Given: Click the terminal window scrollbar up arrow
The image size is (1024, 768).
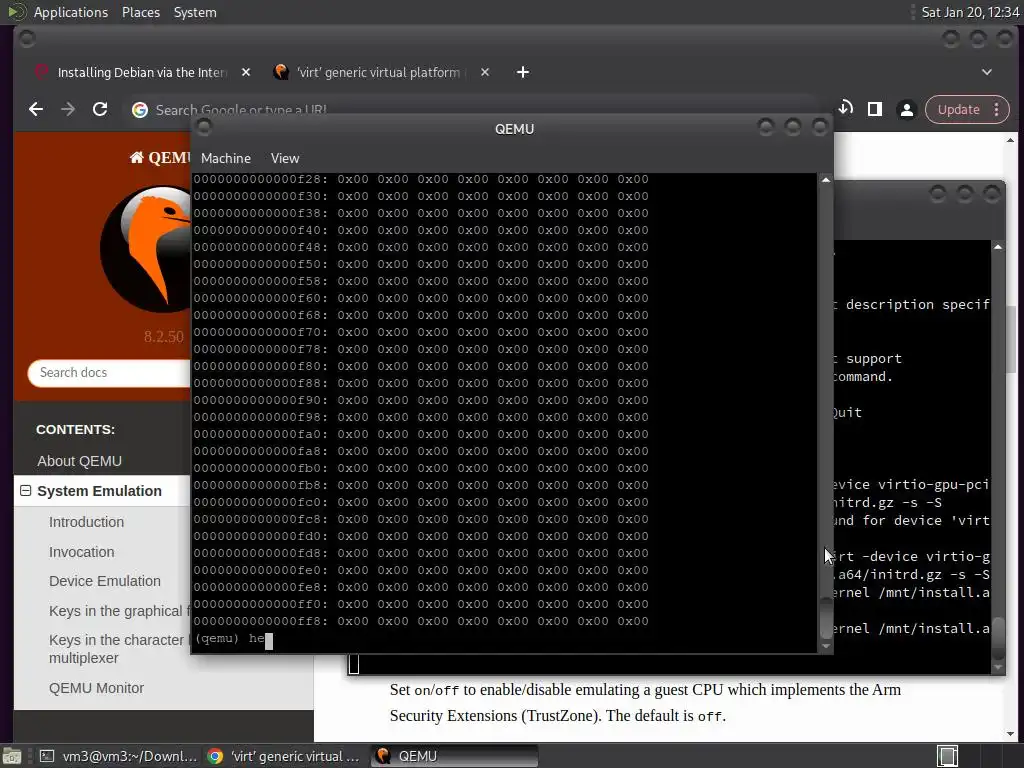Looking at the screenshot, I should coord(998,247).
